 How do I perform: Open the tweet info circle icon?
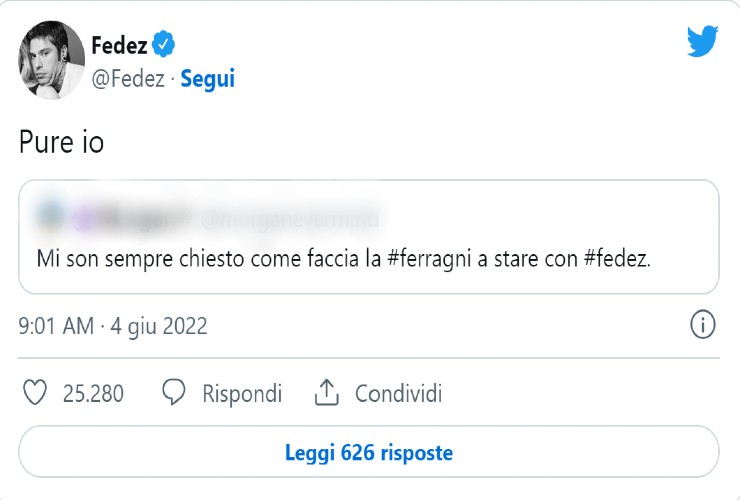[703, 325]
